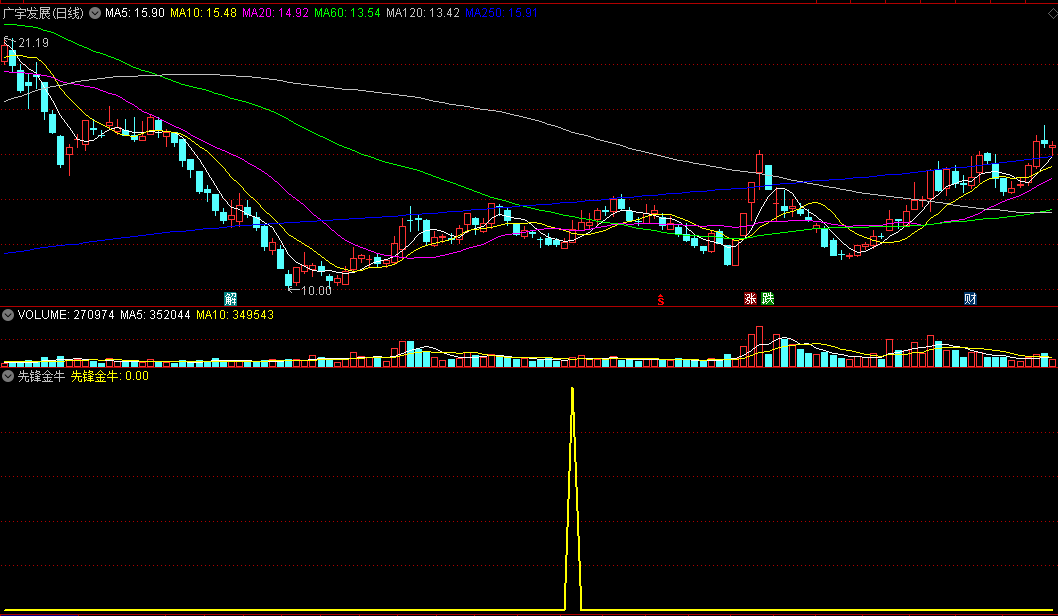Screen dimensions: 1058x616
Task: Click the diamond icon at top-right corner
Action: tap(1052, 13)
